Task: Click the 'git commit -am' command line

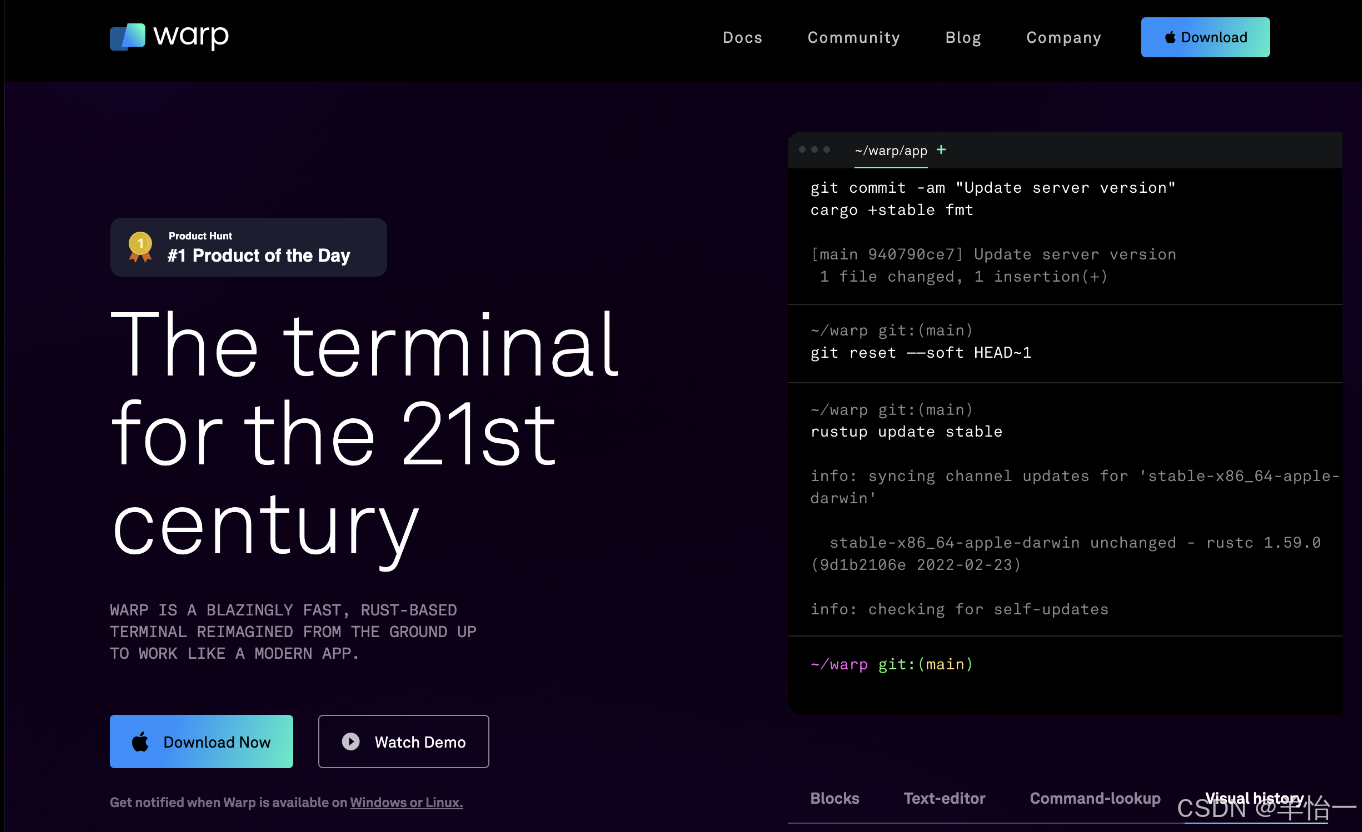Action: (993, 188)
